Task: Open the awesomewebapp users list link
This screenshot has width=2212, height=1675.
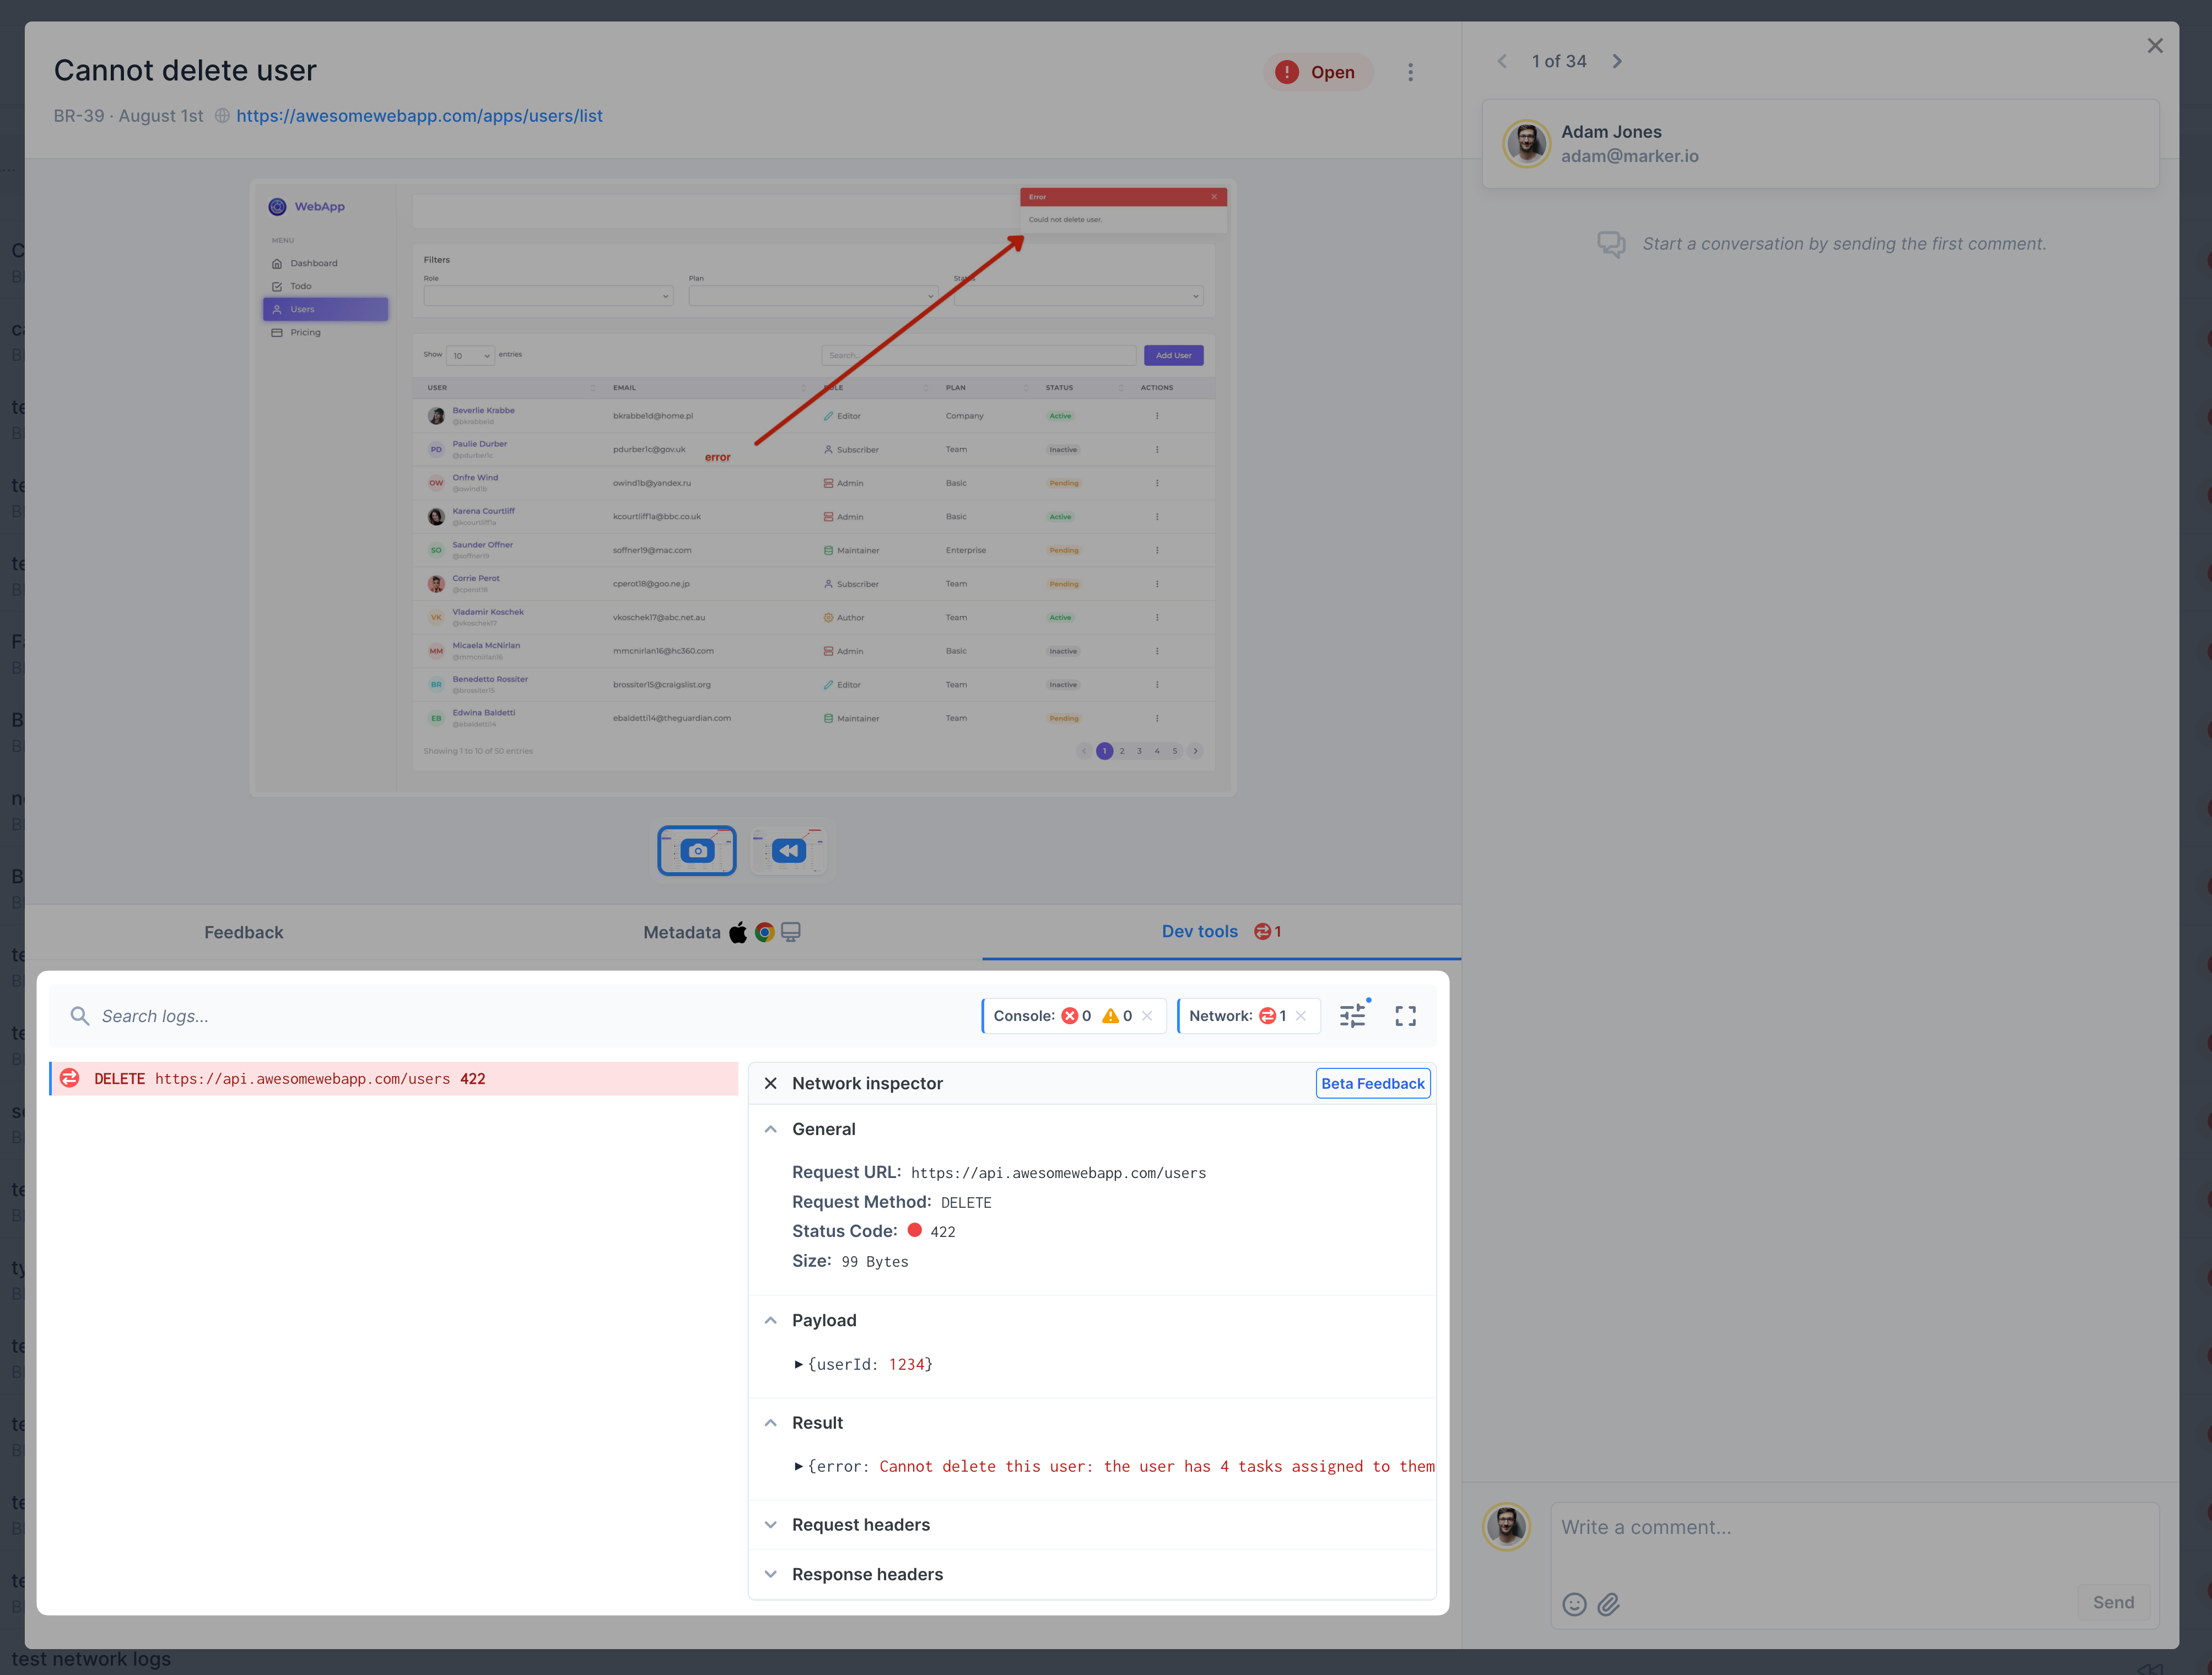Action: (x=419, y=116)
